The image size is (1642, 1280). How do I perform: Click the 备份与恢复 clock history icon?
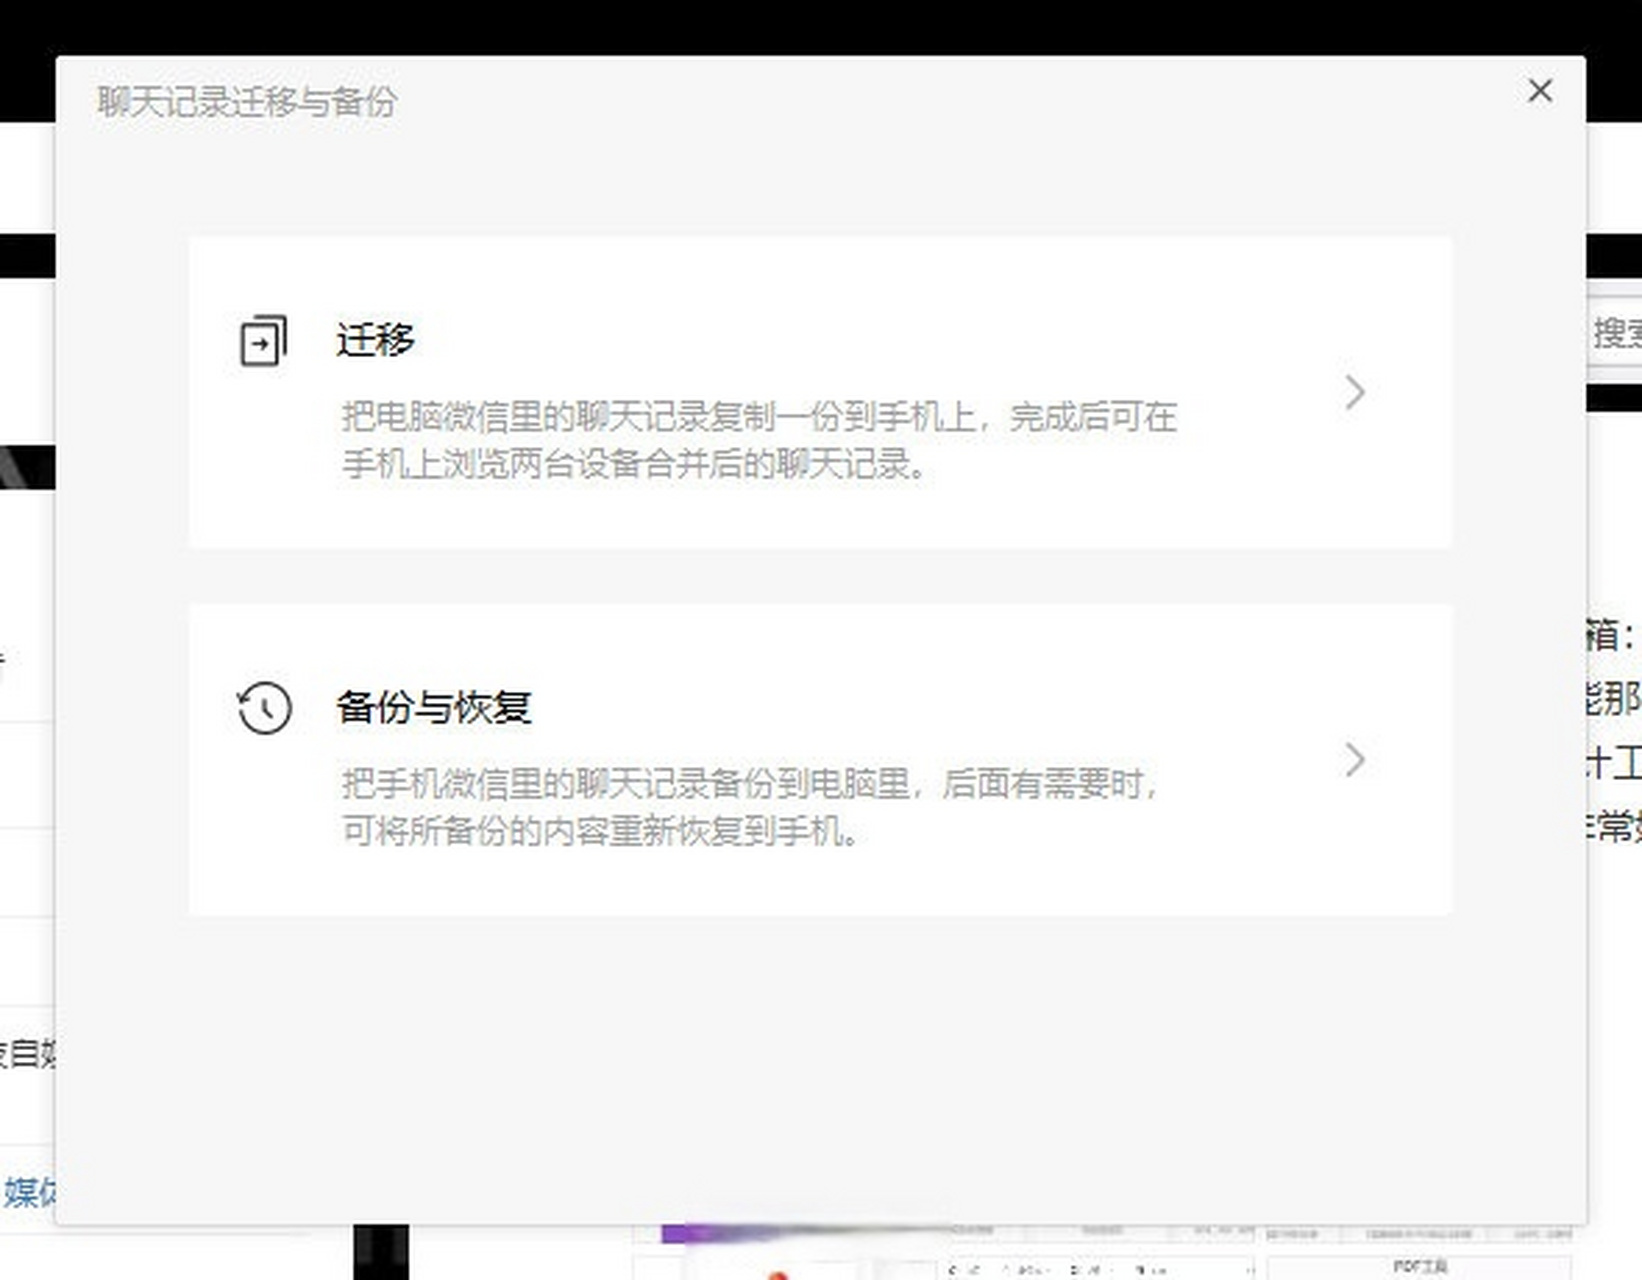click(x=264, y=708)
